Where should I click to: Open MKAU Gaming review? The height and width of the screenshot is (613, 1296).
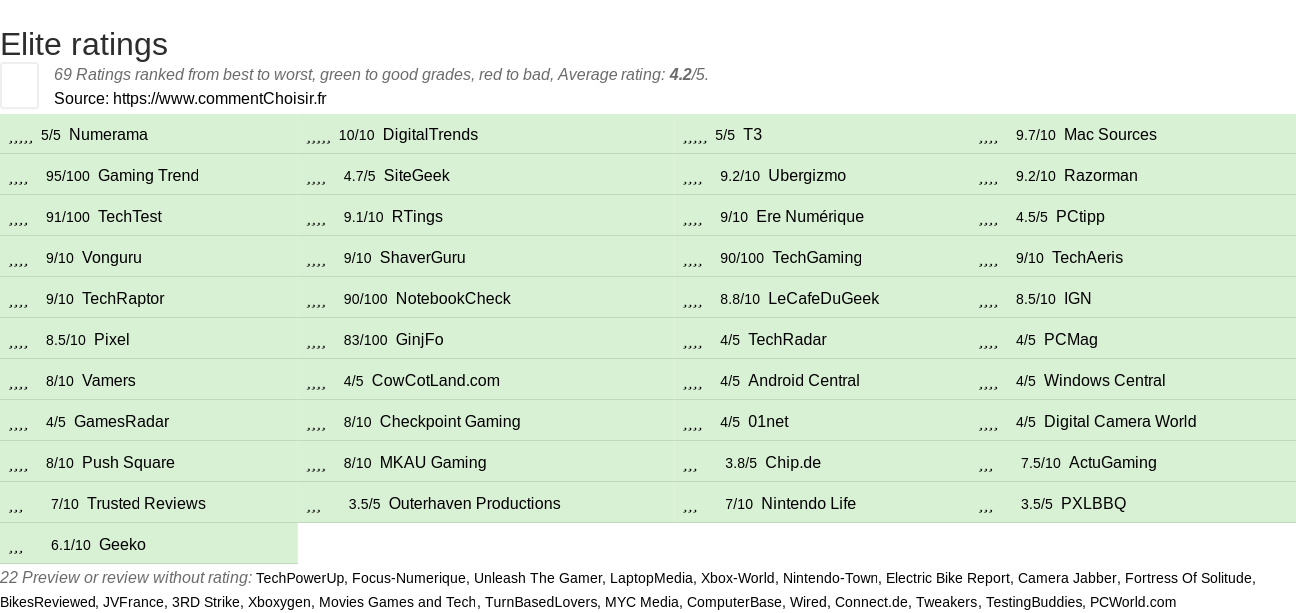[433, 462]
